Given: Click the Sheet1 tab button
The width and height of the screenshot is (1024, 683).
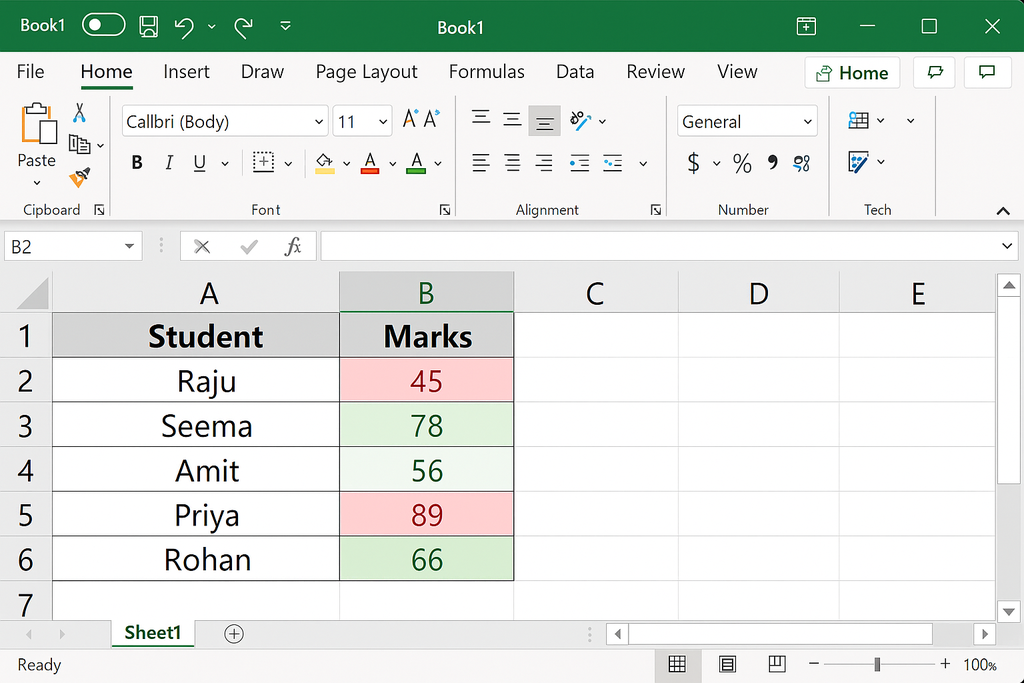Looking at the screenshot, I should [152, 633].
